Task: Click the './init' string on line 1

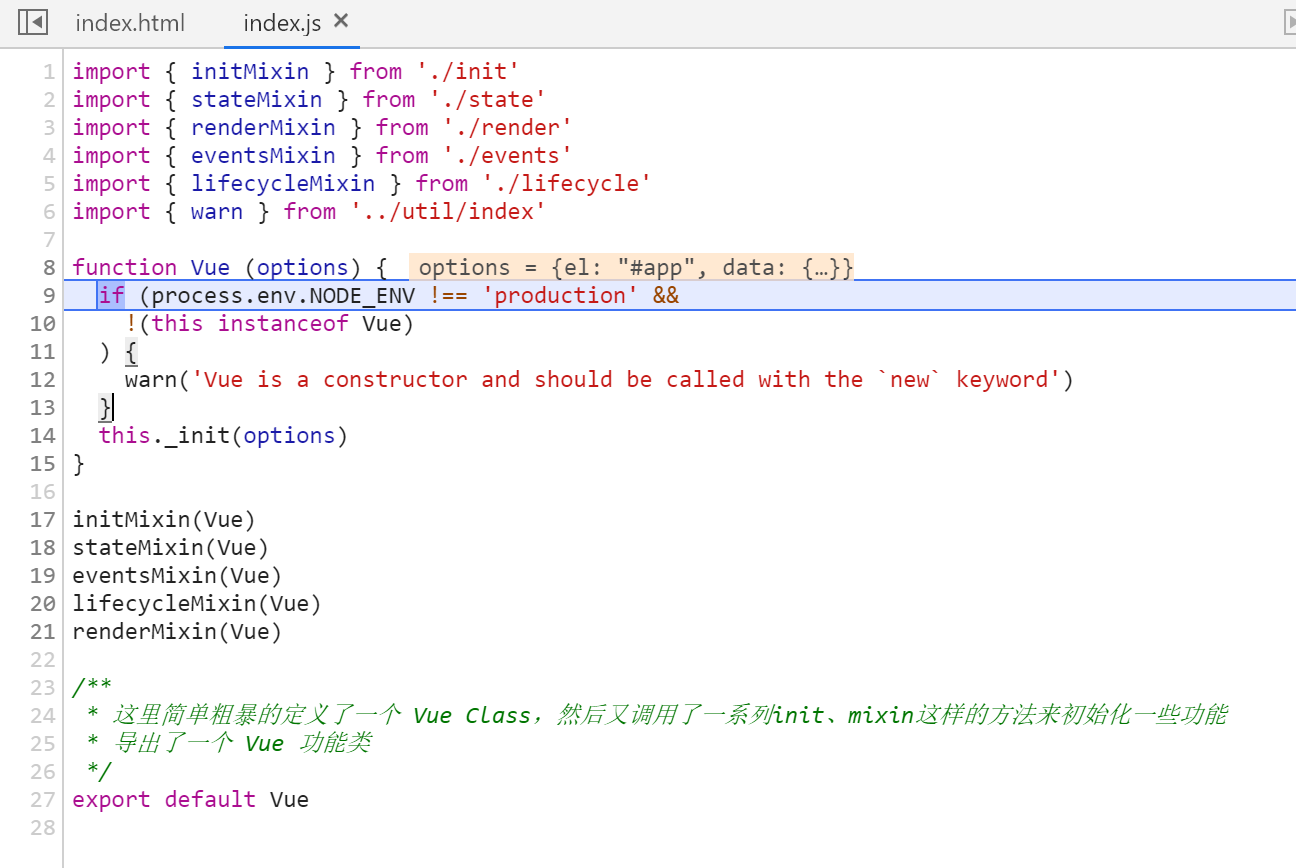Action: [x=468, y=72]
